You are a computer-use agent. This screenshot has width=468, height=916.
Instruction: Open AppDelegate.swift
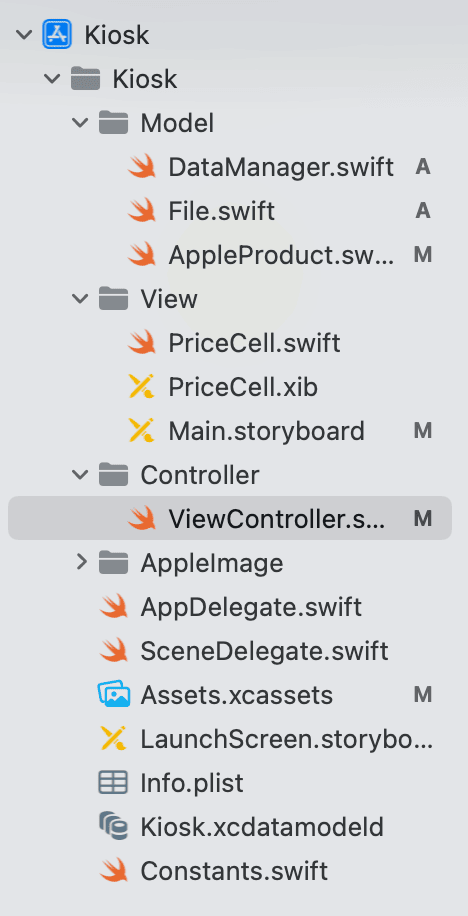tap(251, 607)
